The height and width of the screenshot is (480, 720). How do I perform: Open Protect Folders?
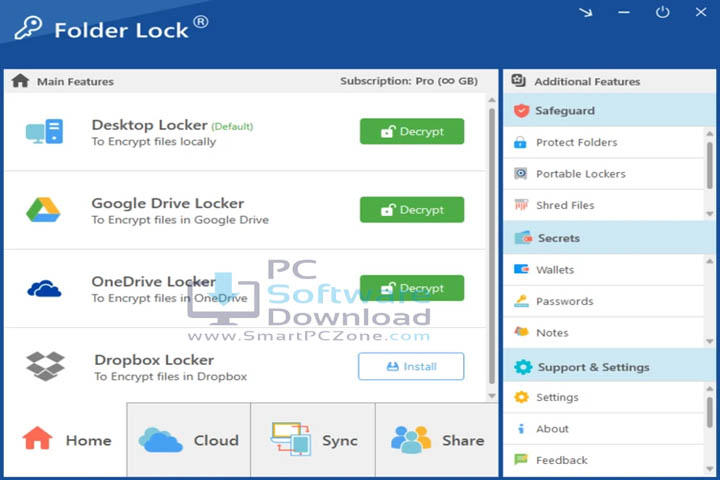(x=604, y=142)
